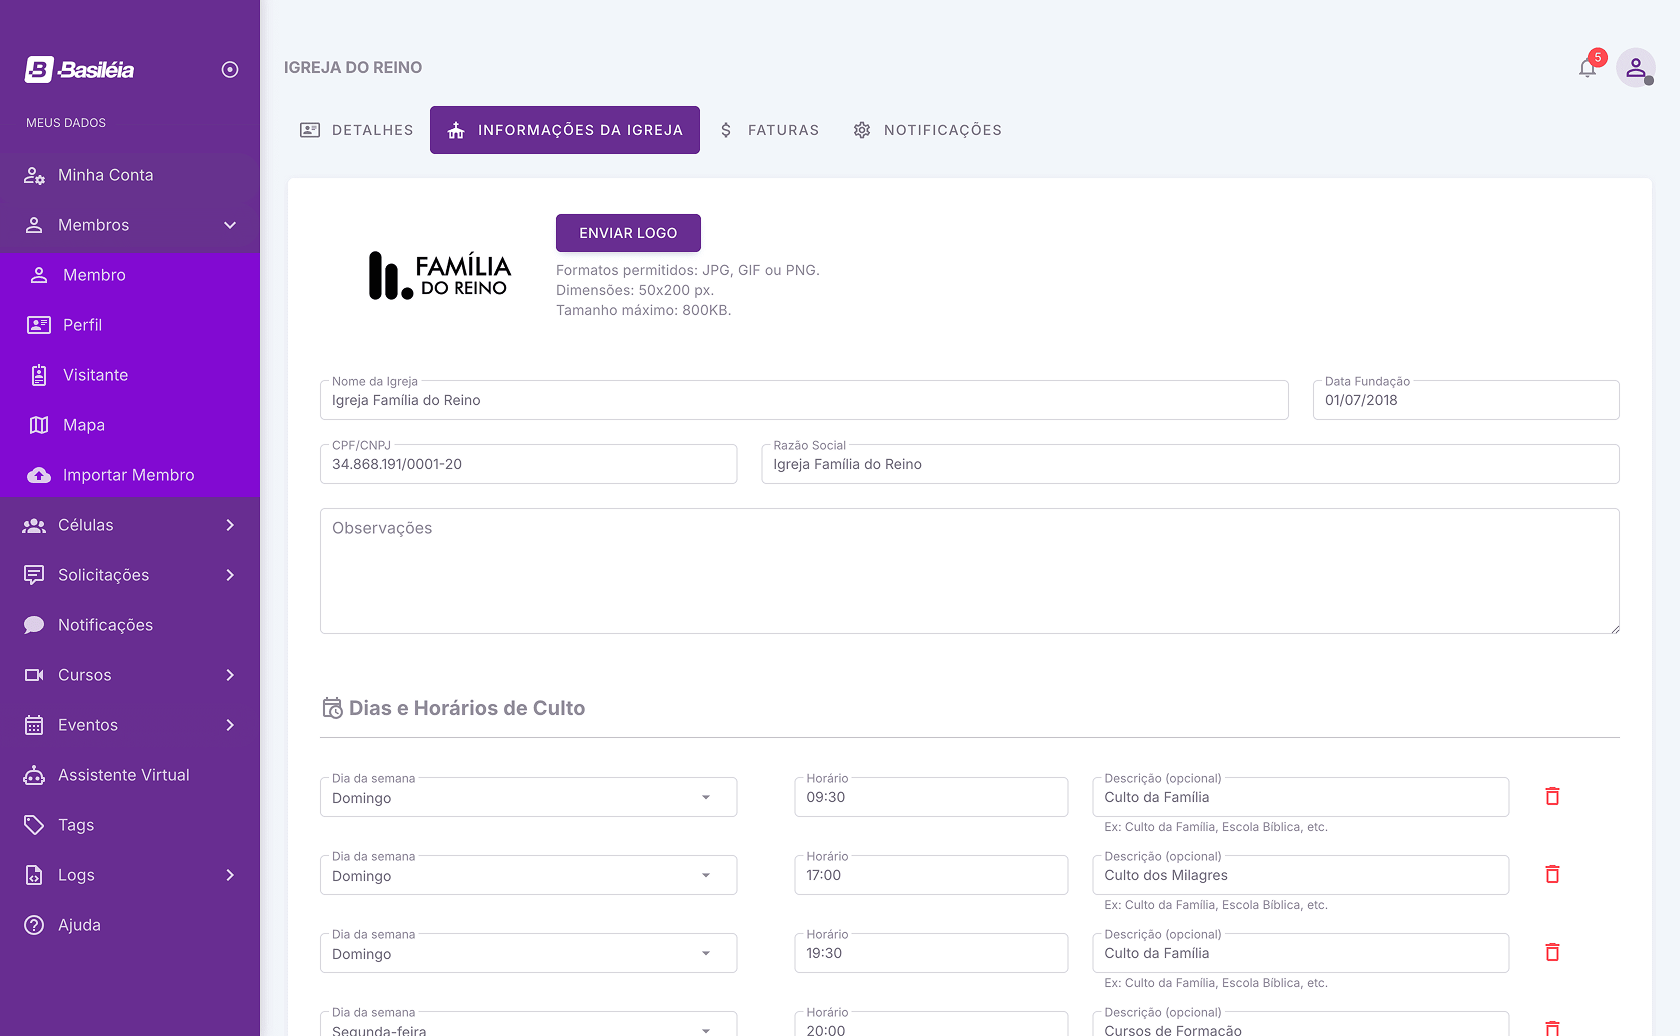This screenshot has width=1680, height=1036.
Task: Toggle the sidebar pin radio icon
Action: pos(230,69)
